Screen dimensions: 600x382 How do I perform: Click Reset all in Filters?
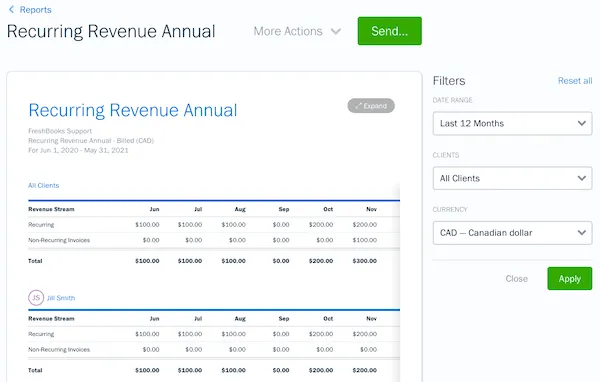tap(575, 81)
